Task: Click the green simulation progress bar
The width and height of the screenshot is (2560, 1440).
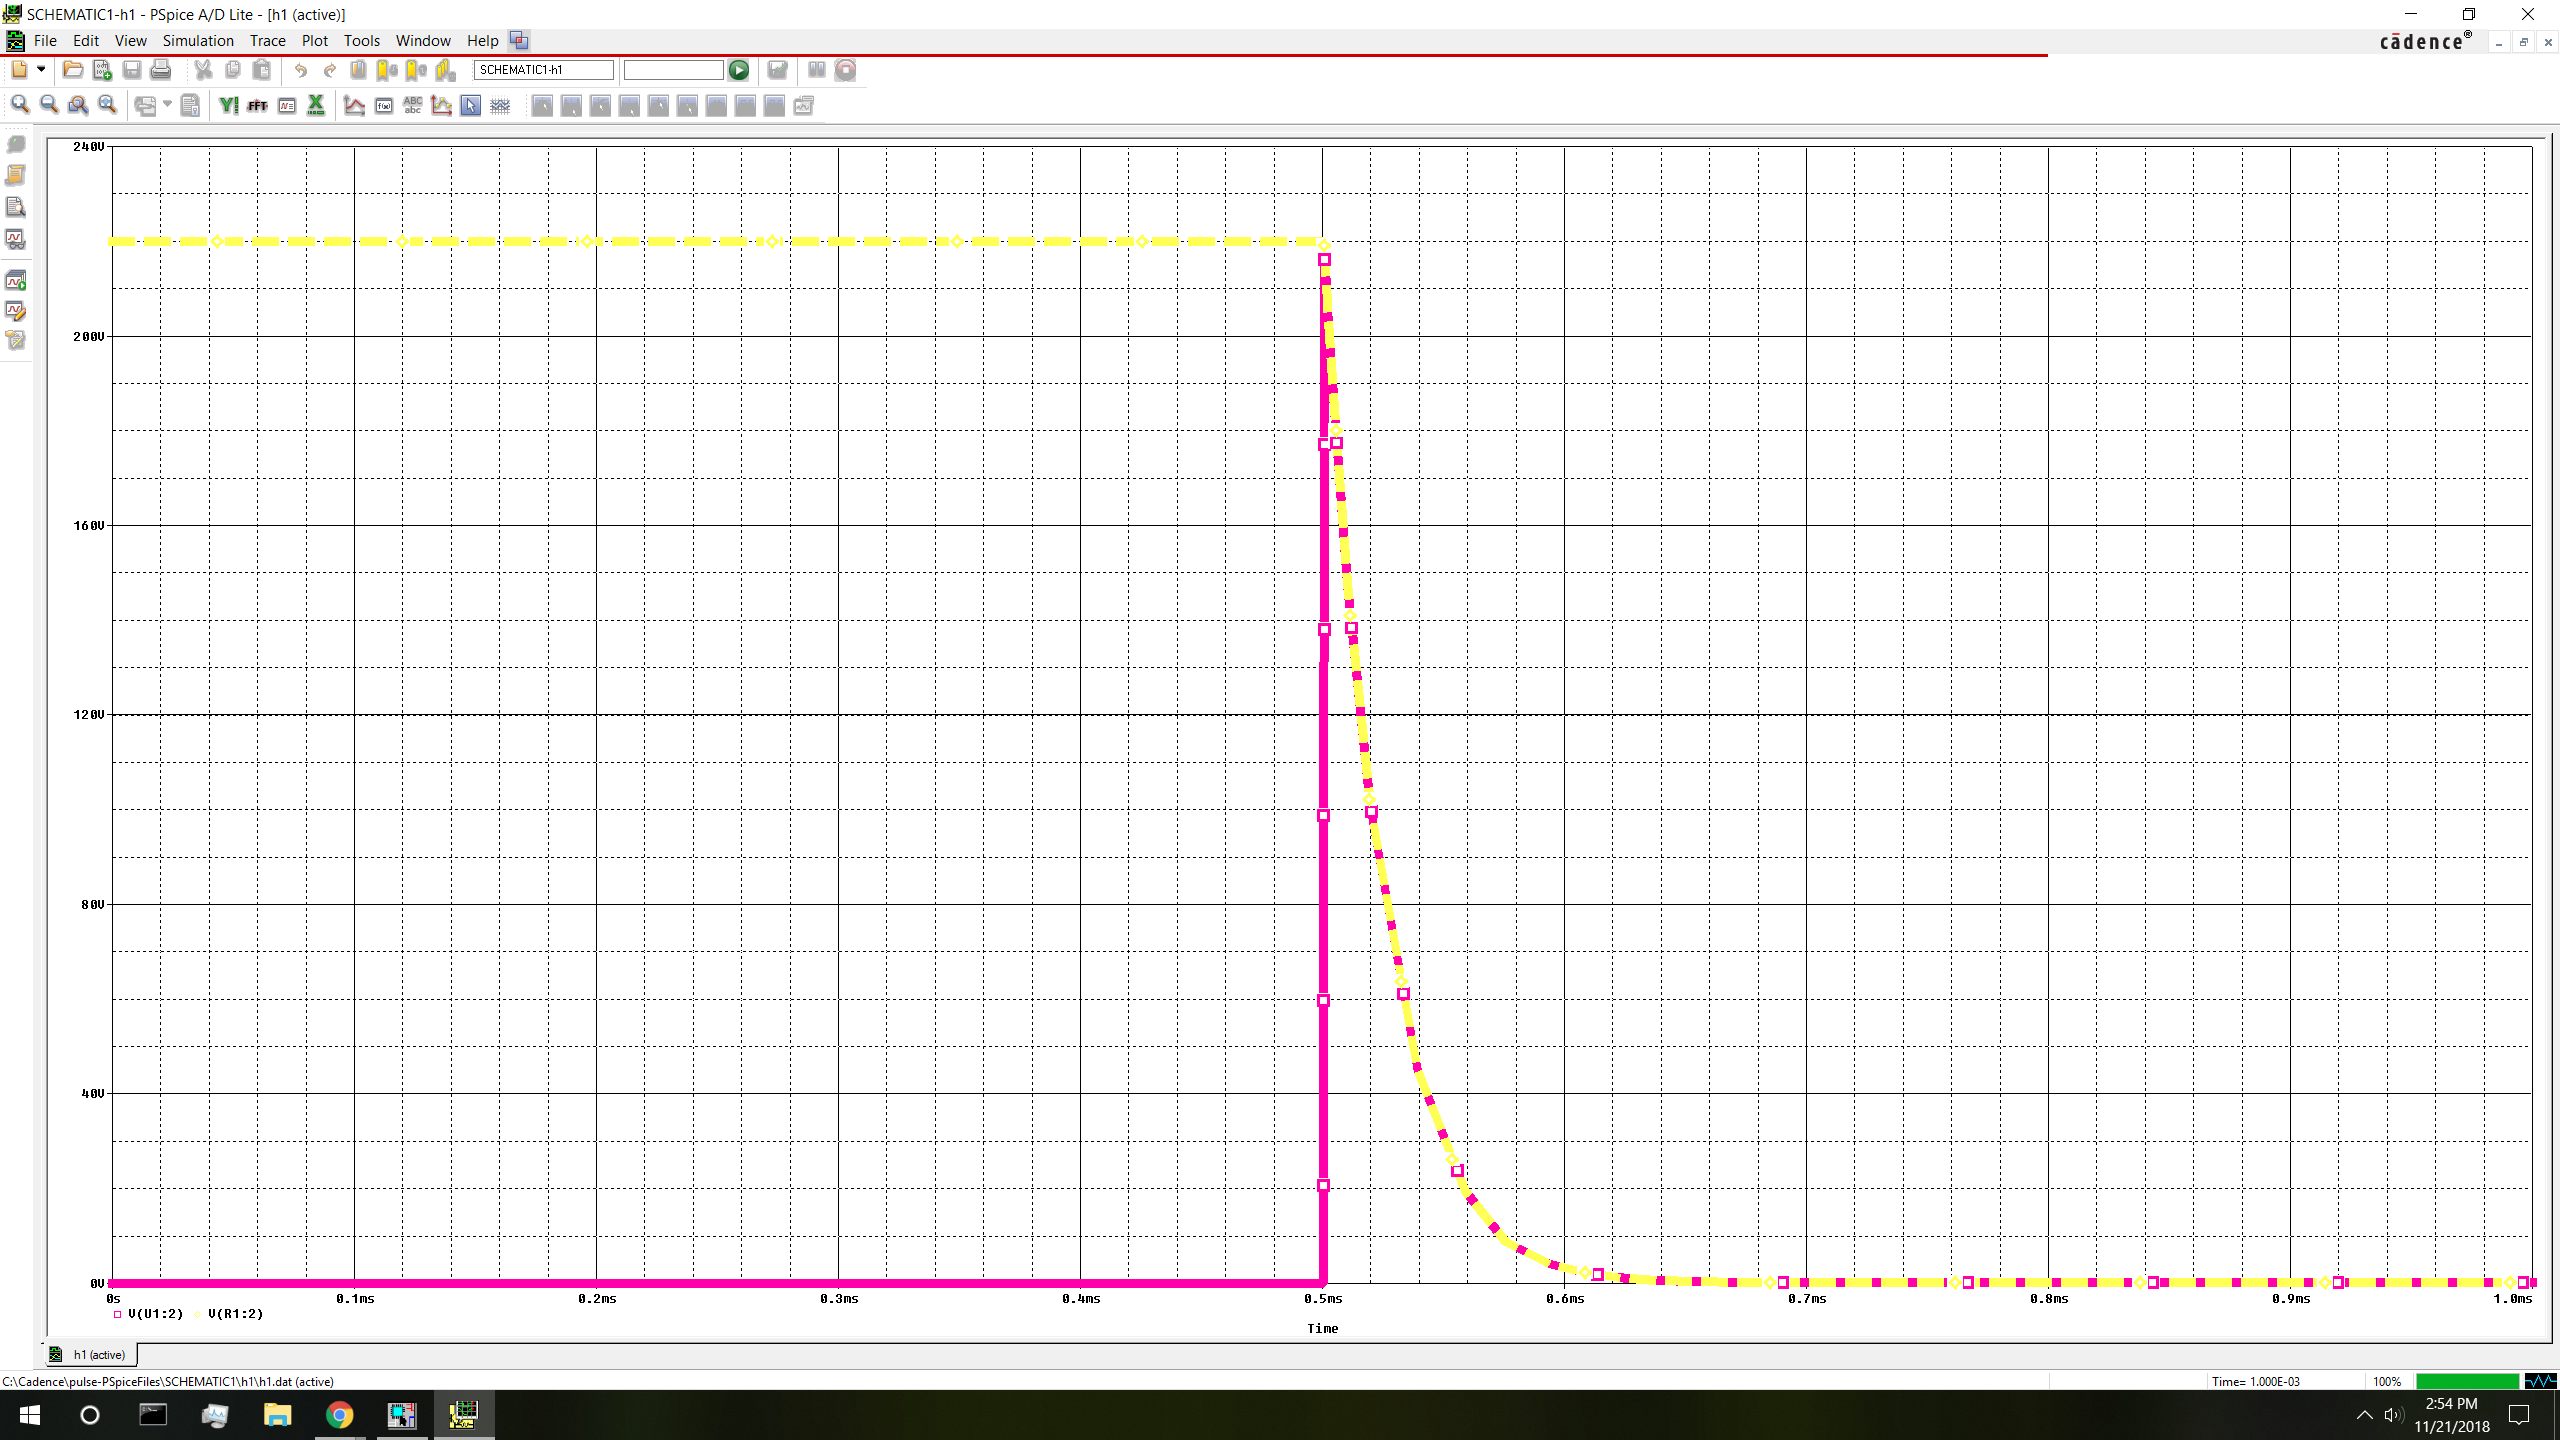Action: coord(2467,1382)
